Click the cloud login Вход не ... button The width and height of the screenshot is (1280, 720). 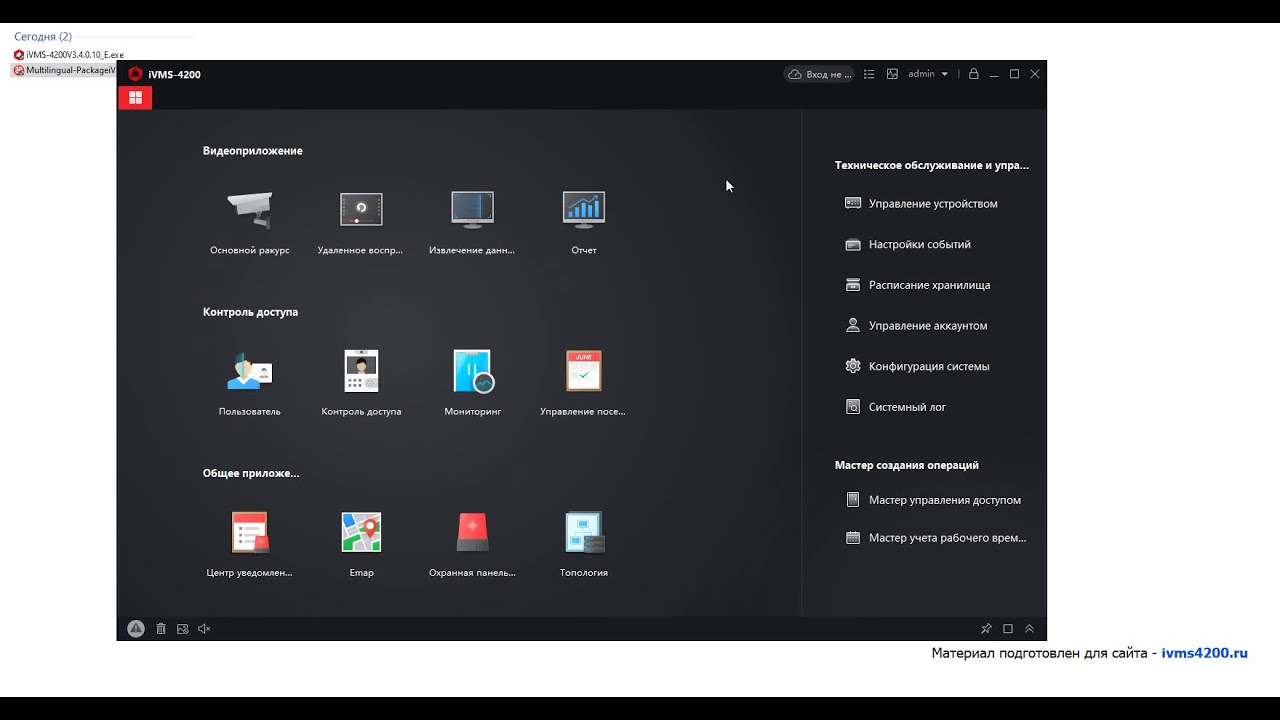pyautogui.click(x=820, y=74)
